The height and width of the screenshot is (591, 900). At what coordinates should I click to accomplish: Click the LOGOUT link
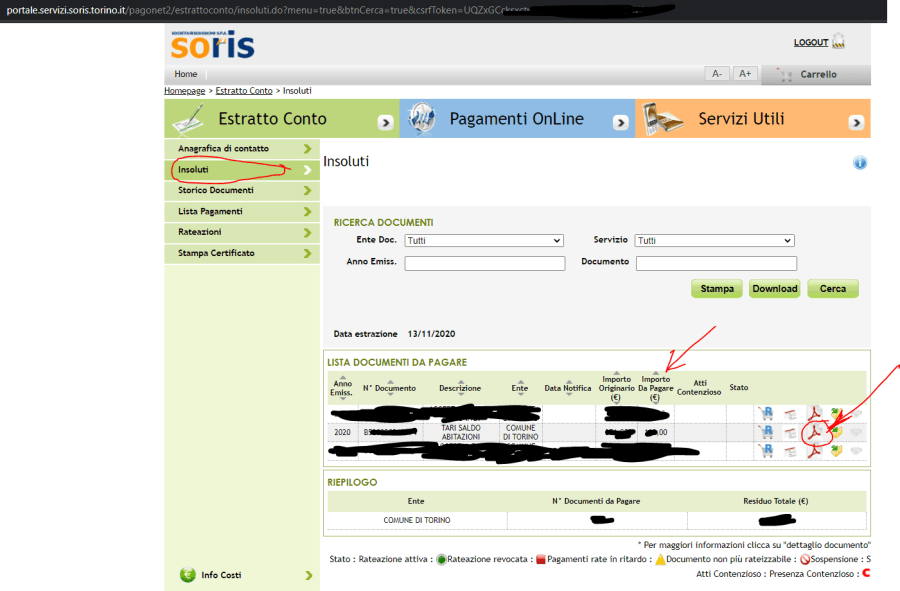[x=810, y=43]
